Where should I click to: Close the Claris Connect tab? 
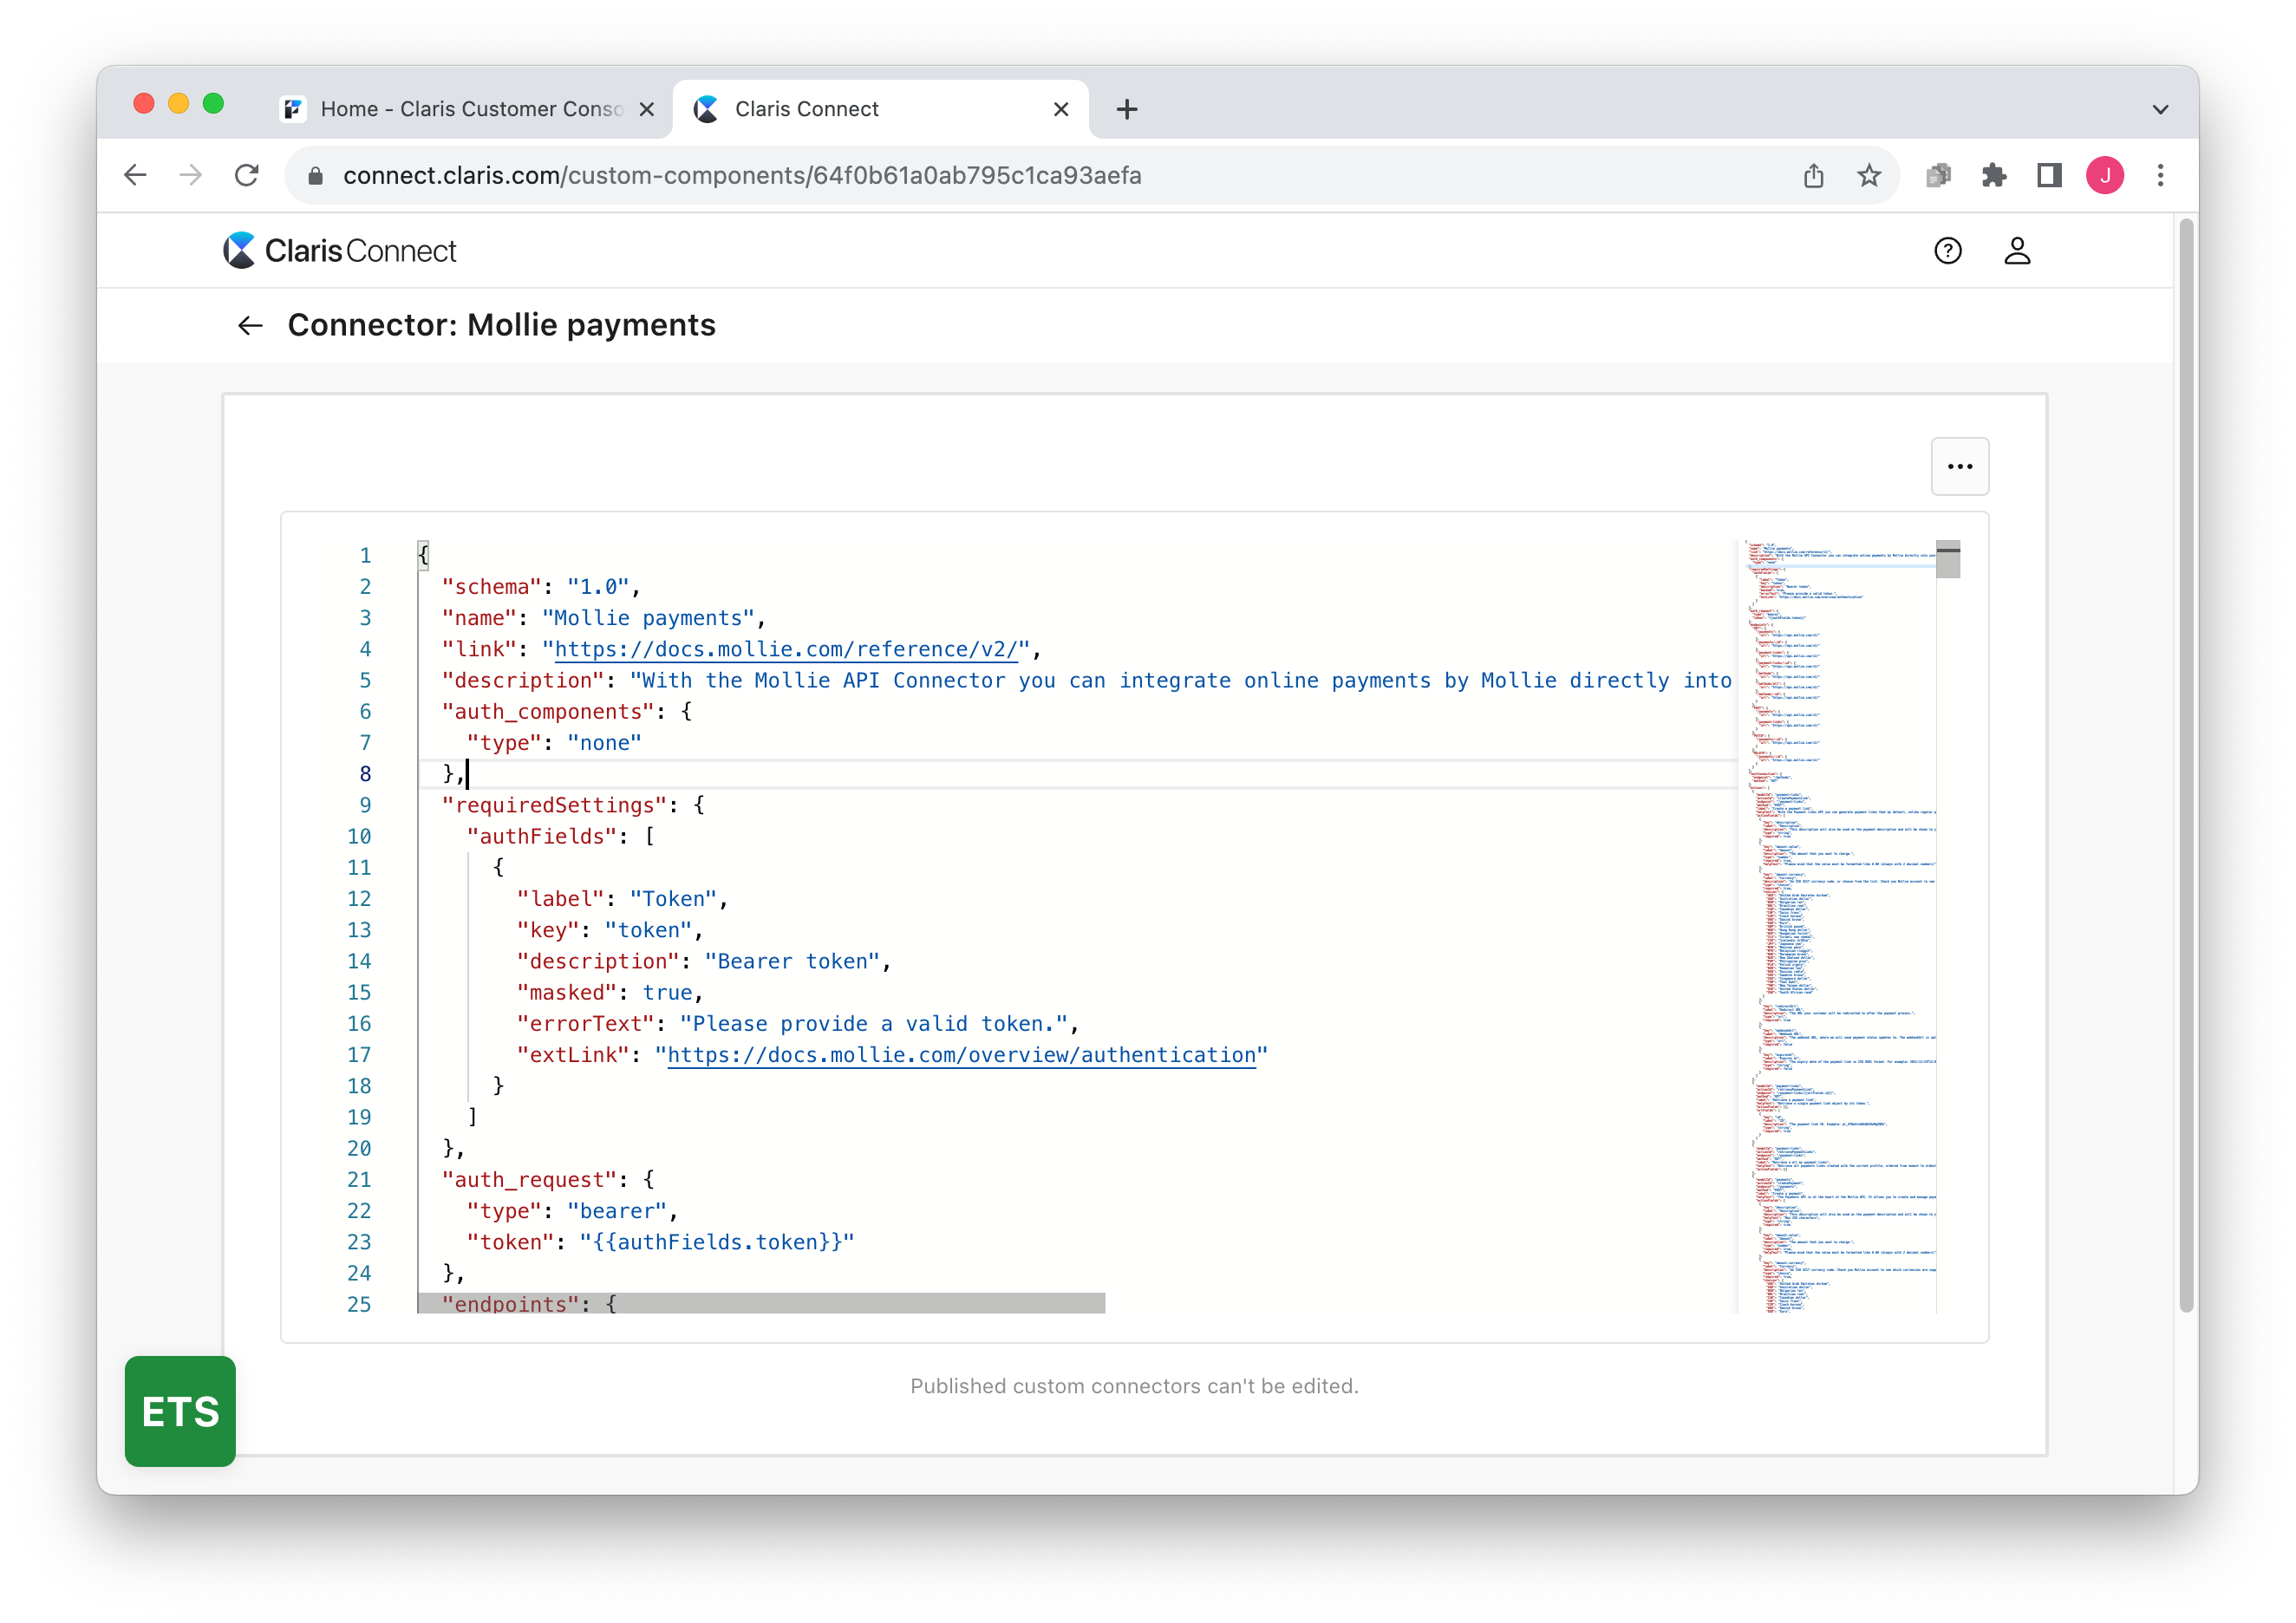[1061, 110]
